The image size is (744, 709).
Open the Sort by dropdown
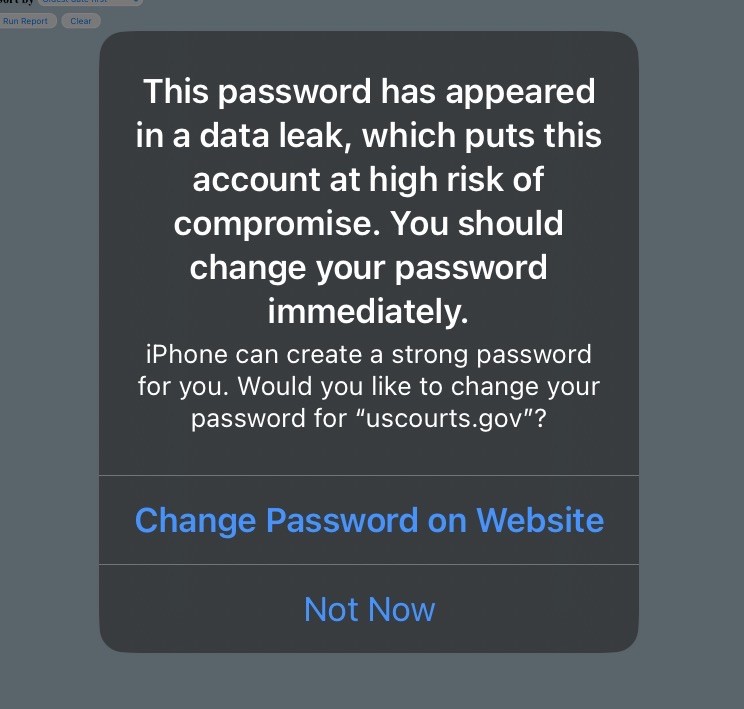pos(89,2)
